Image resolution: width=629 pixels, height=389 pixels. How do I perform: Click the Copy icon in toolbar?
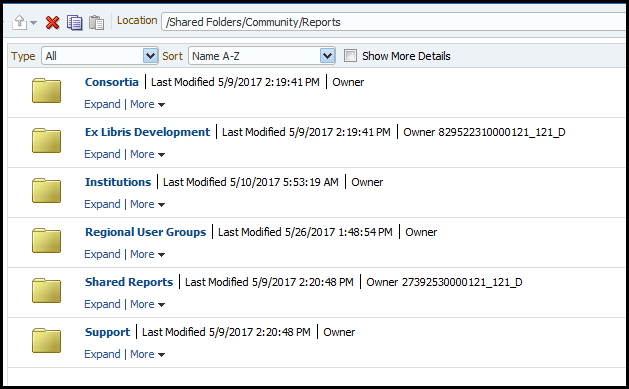pyautogui.click(x=75, y=22)
